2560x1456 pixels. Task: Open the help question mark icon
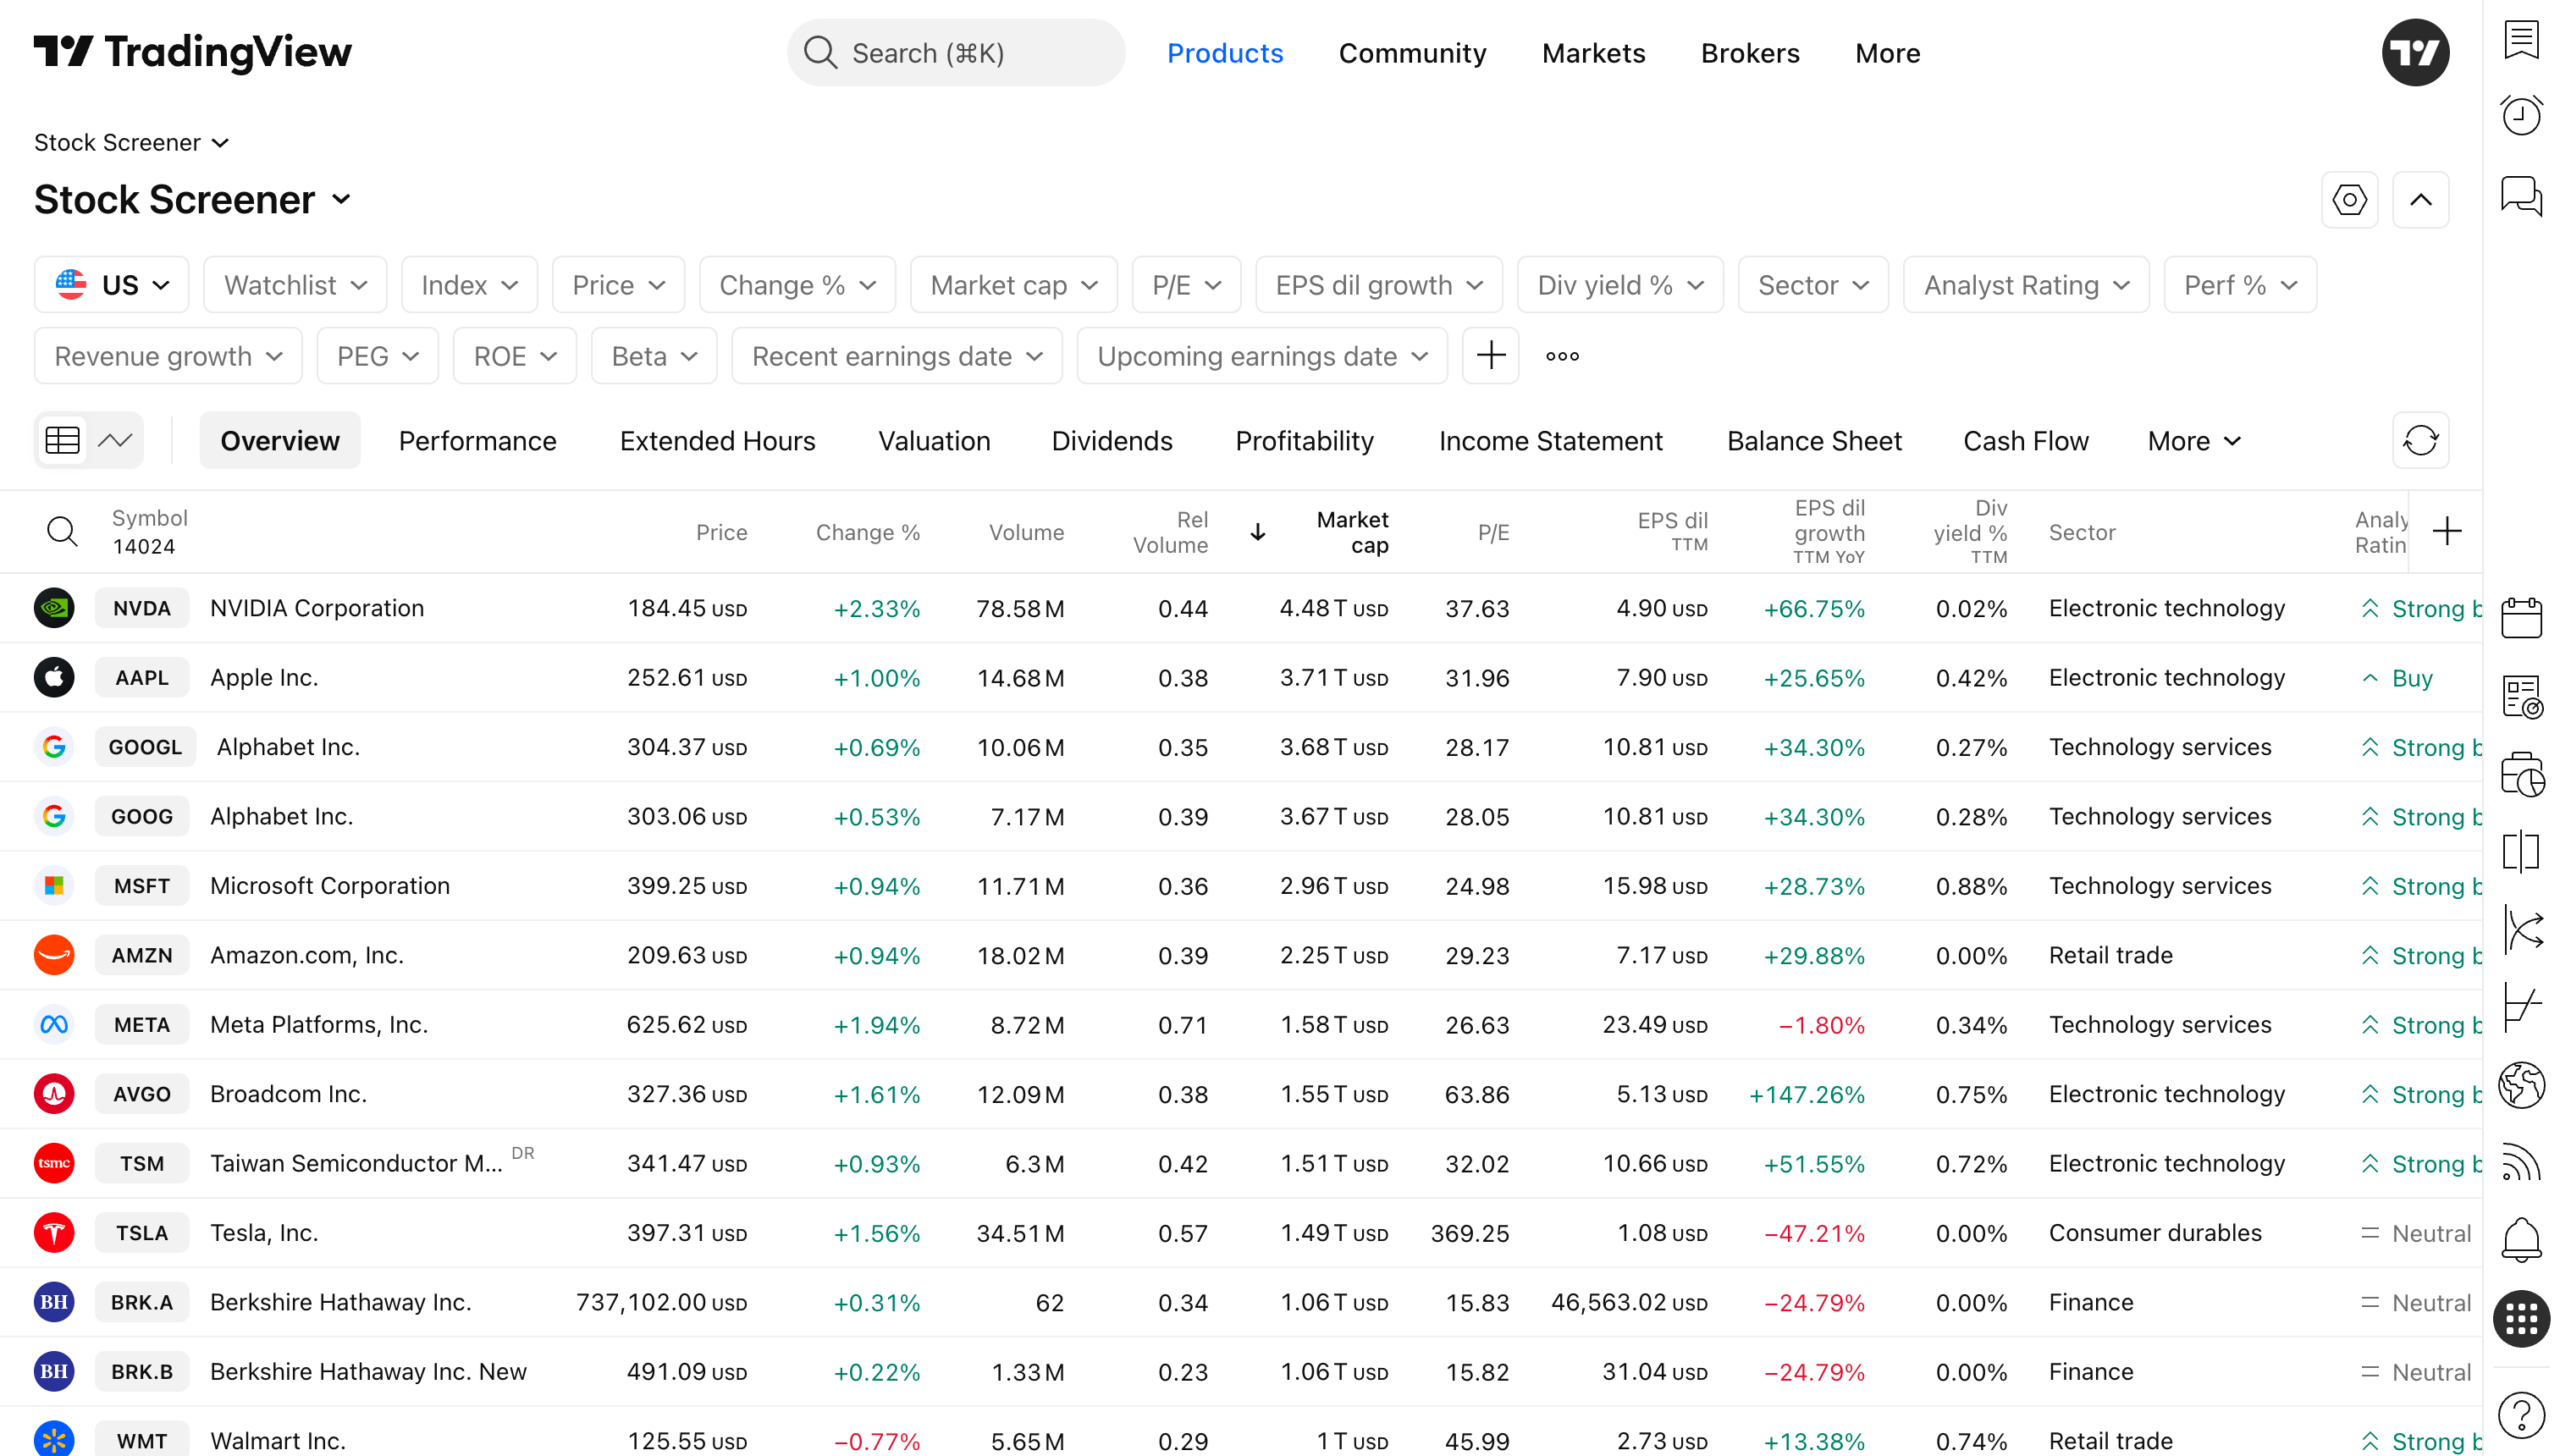2521,1415
